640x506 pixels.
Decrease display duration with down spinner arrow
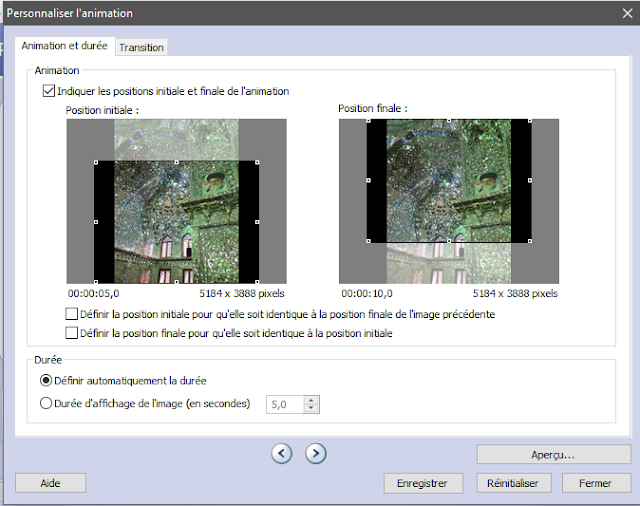click(x=311, y=408)
